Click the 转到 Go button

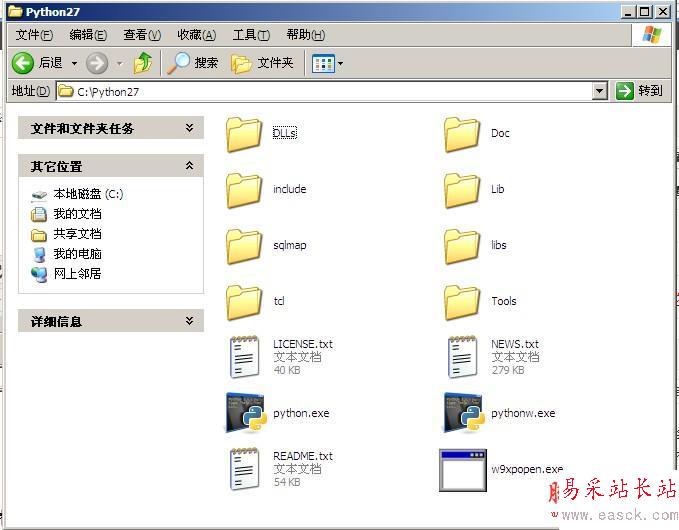[639, 91]
